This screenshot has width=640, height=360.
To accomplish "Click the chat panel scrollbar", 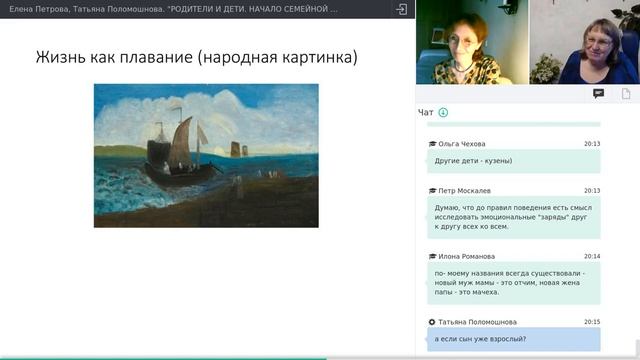I will click(637, 348).
